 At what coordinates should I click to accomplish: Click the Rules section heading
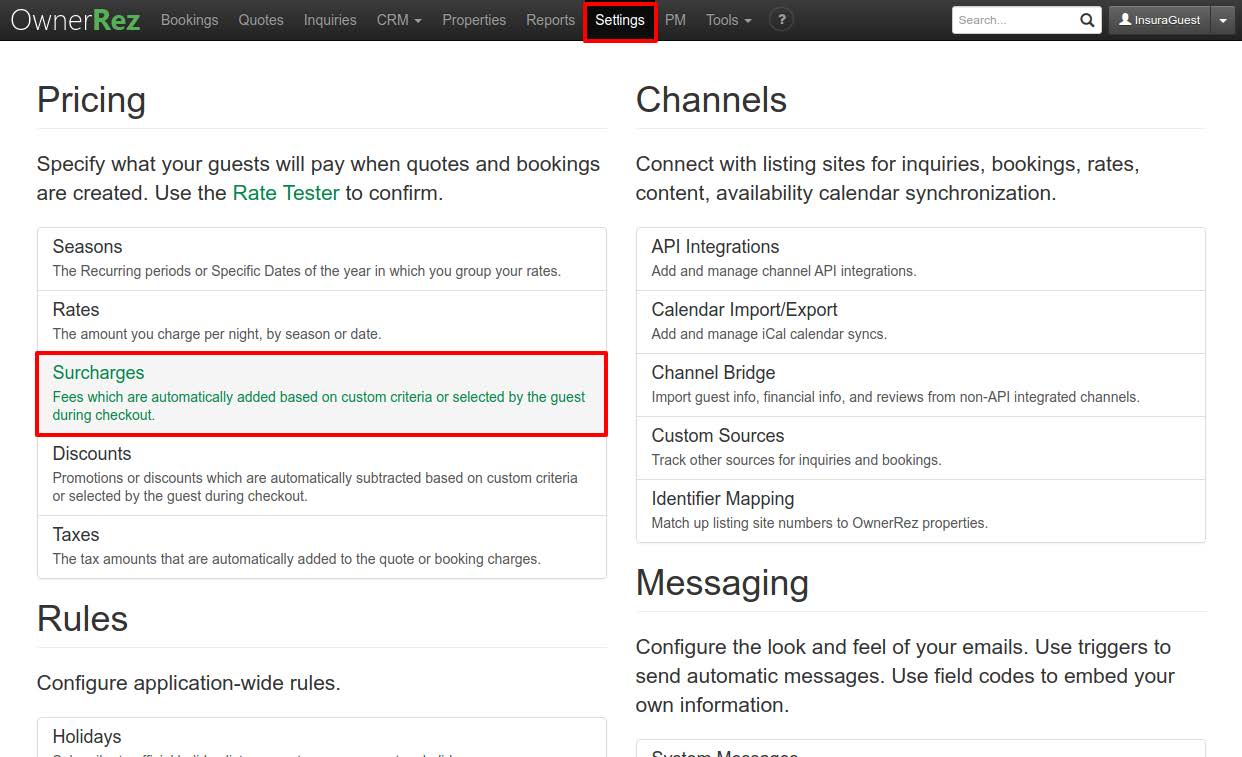click(82, 619)
